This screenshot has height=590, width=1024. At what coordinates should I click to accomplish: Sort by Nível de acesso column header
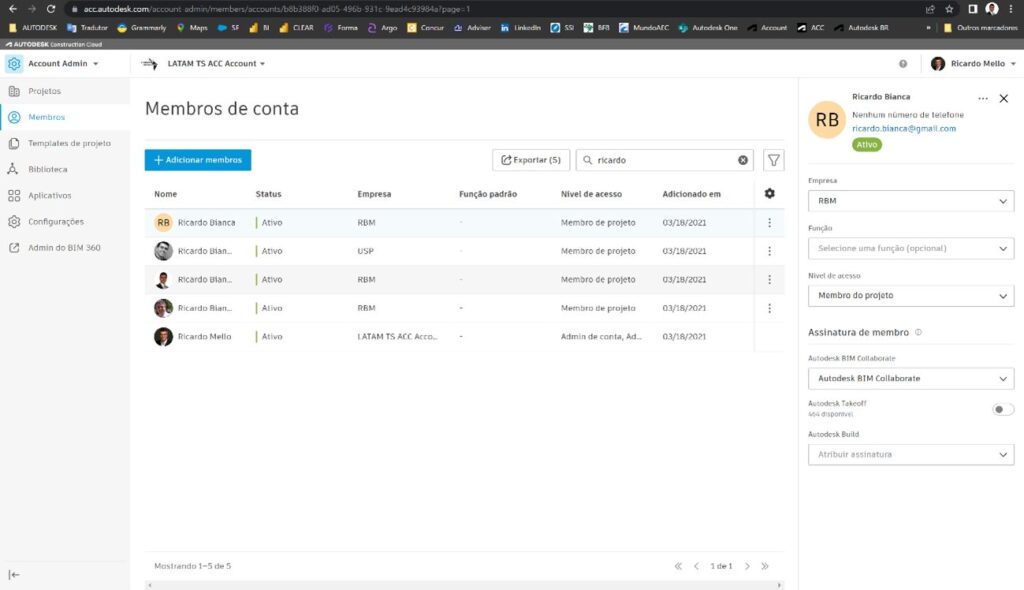tap(591, 194)
